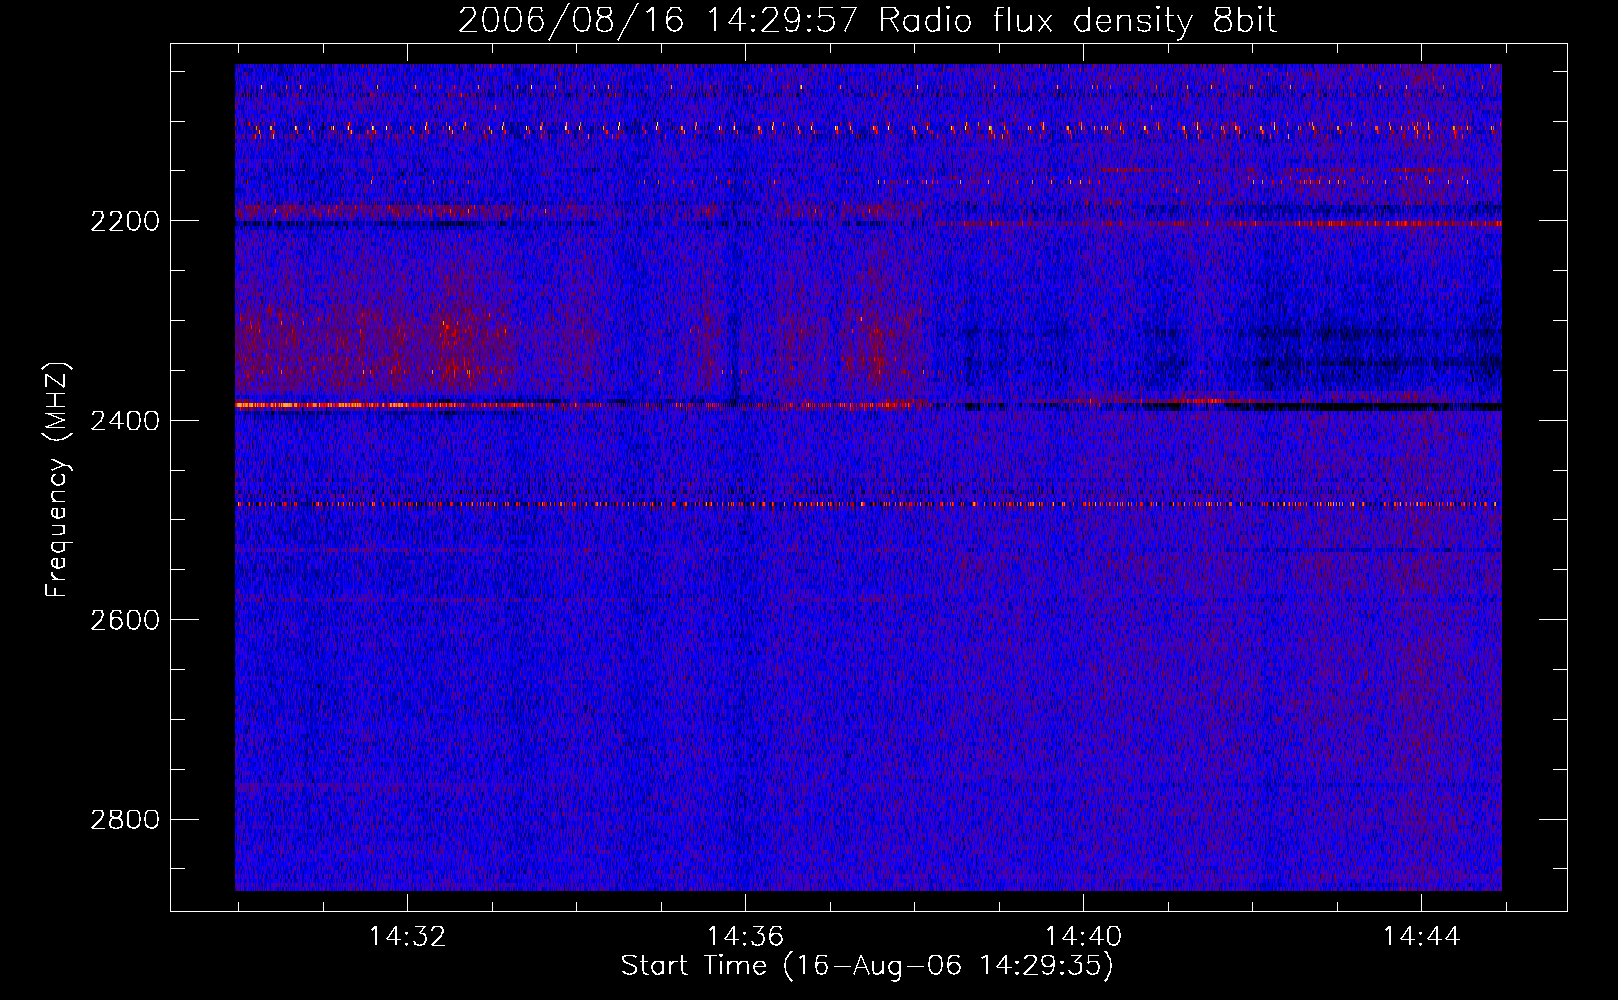1618x1000 pixels.
Task: Click the 14:36 time tick label
Action: coord(745,937)
